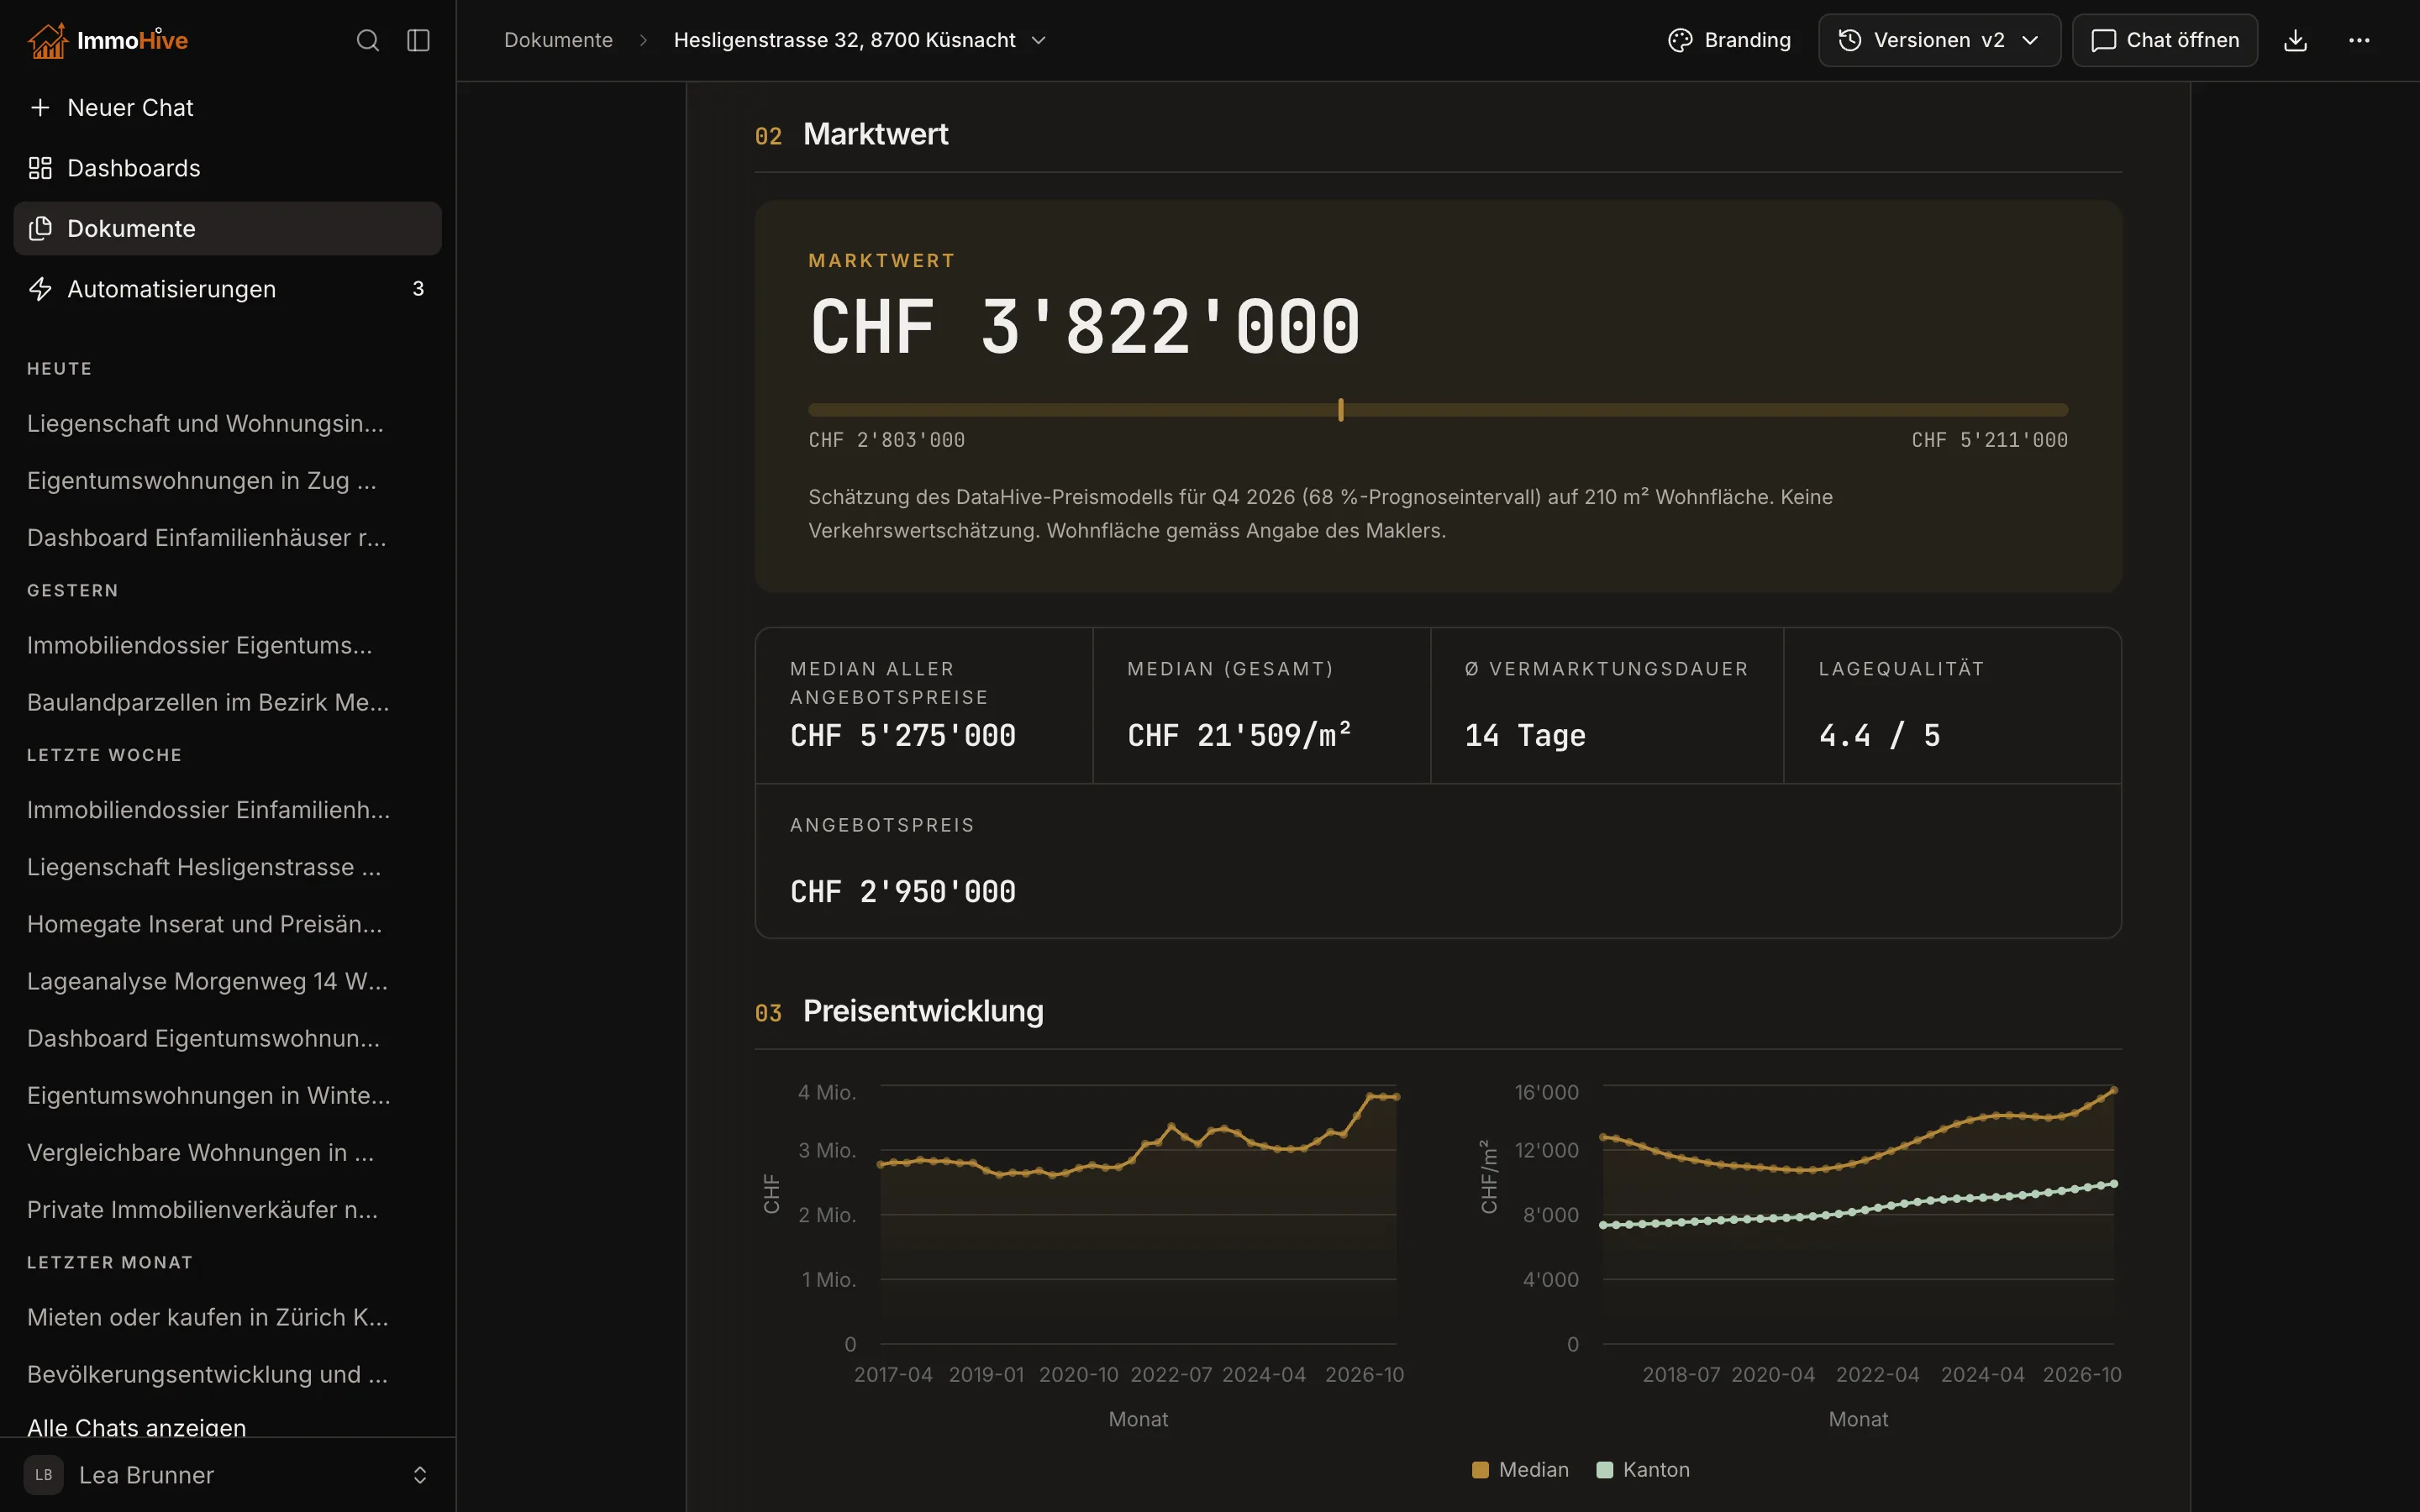
Task: Click the ImmoHive house logo
Action: (x=47, y=40)
